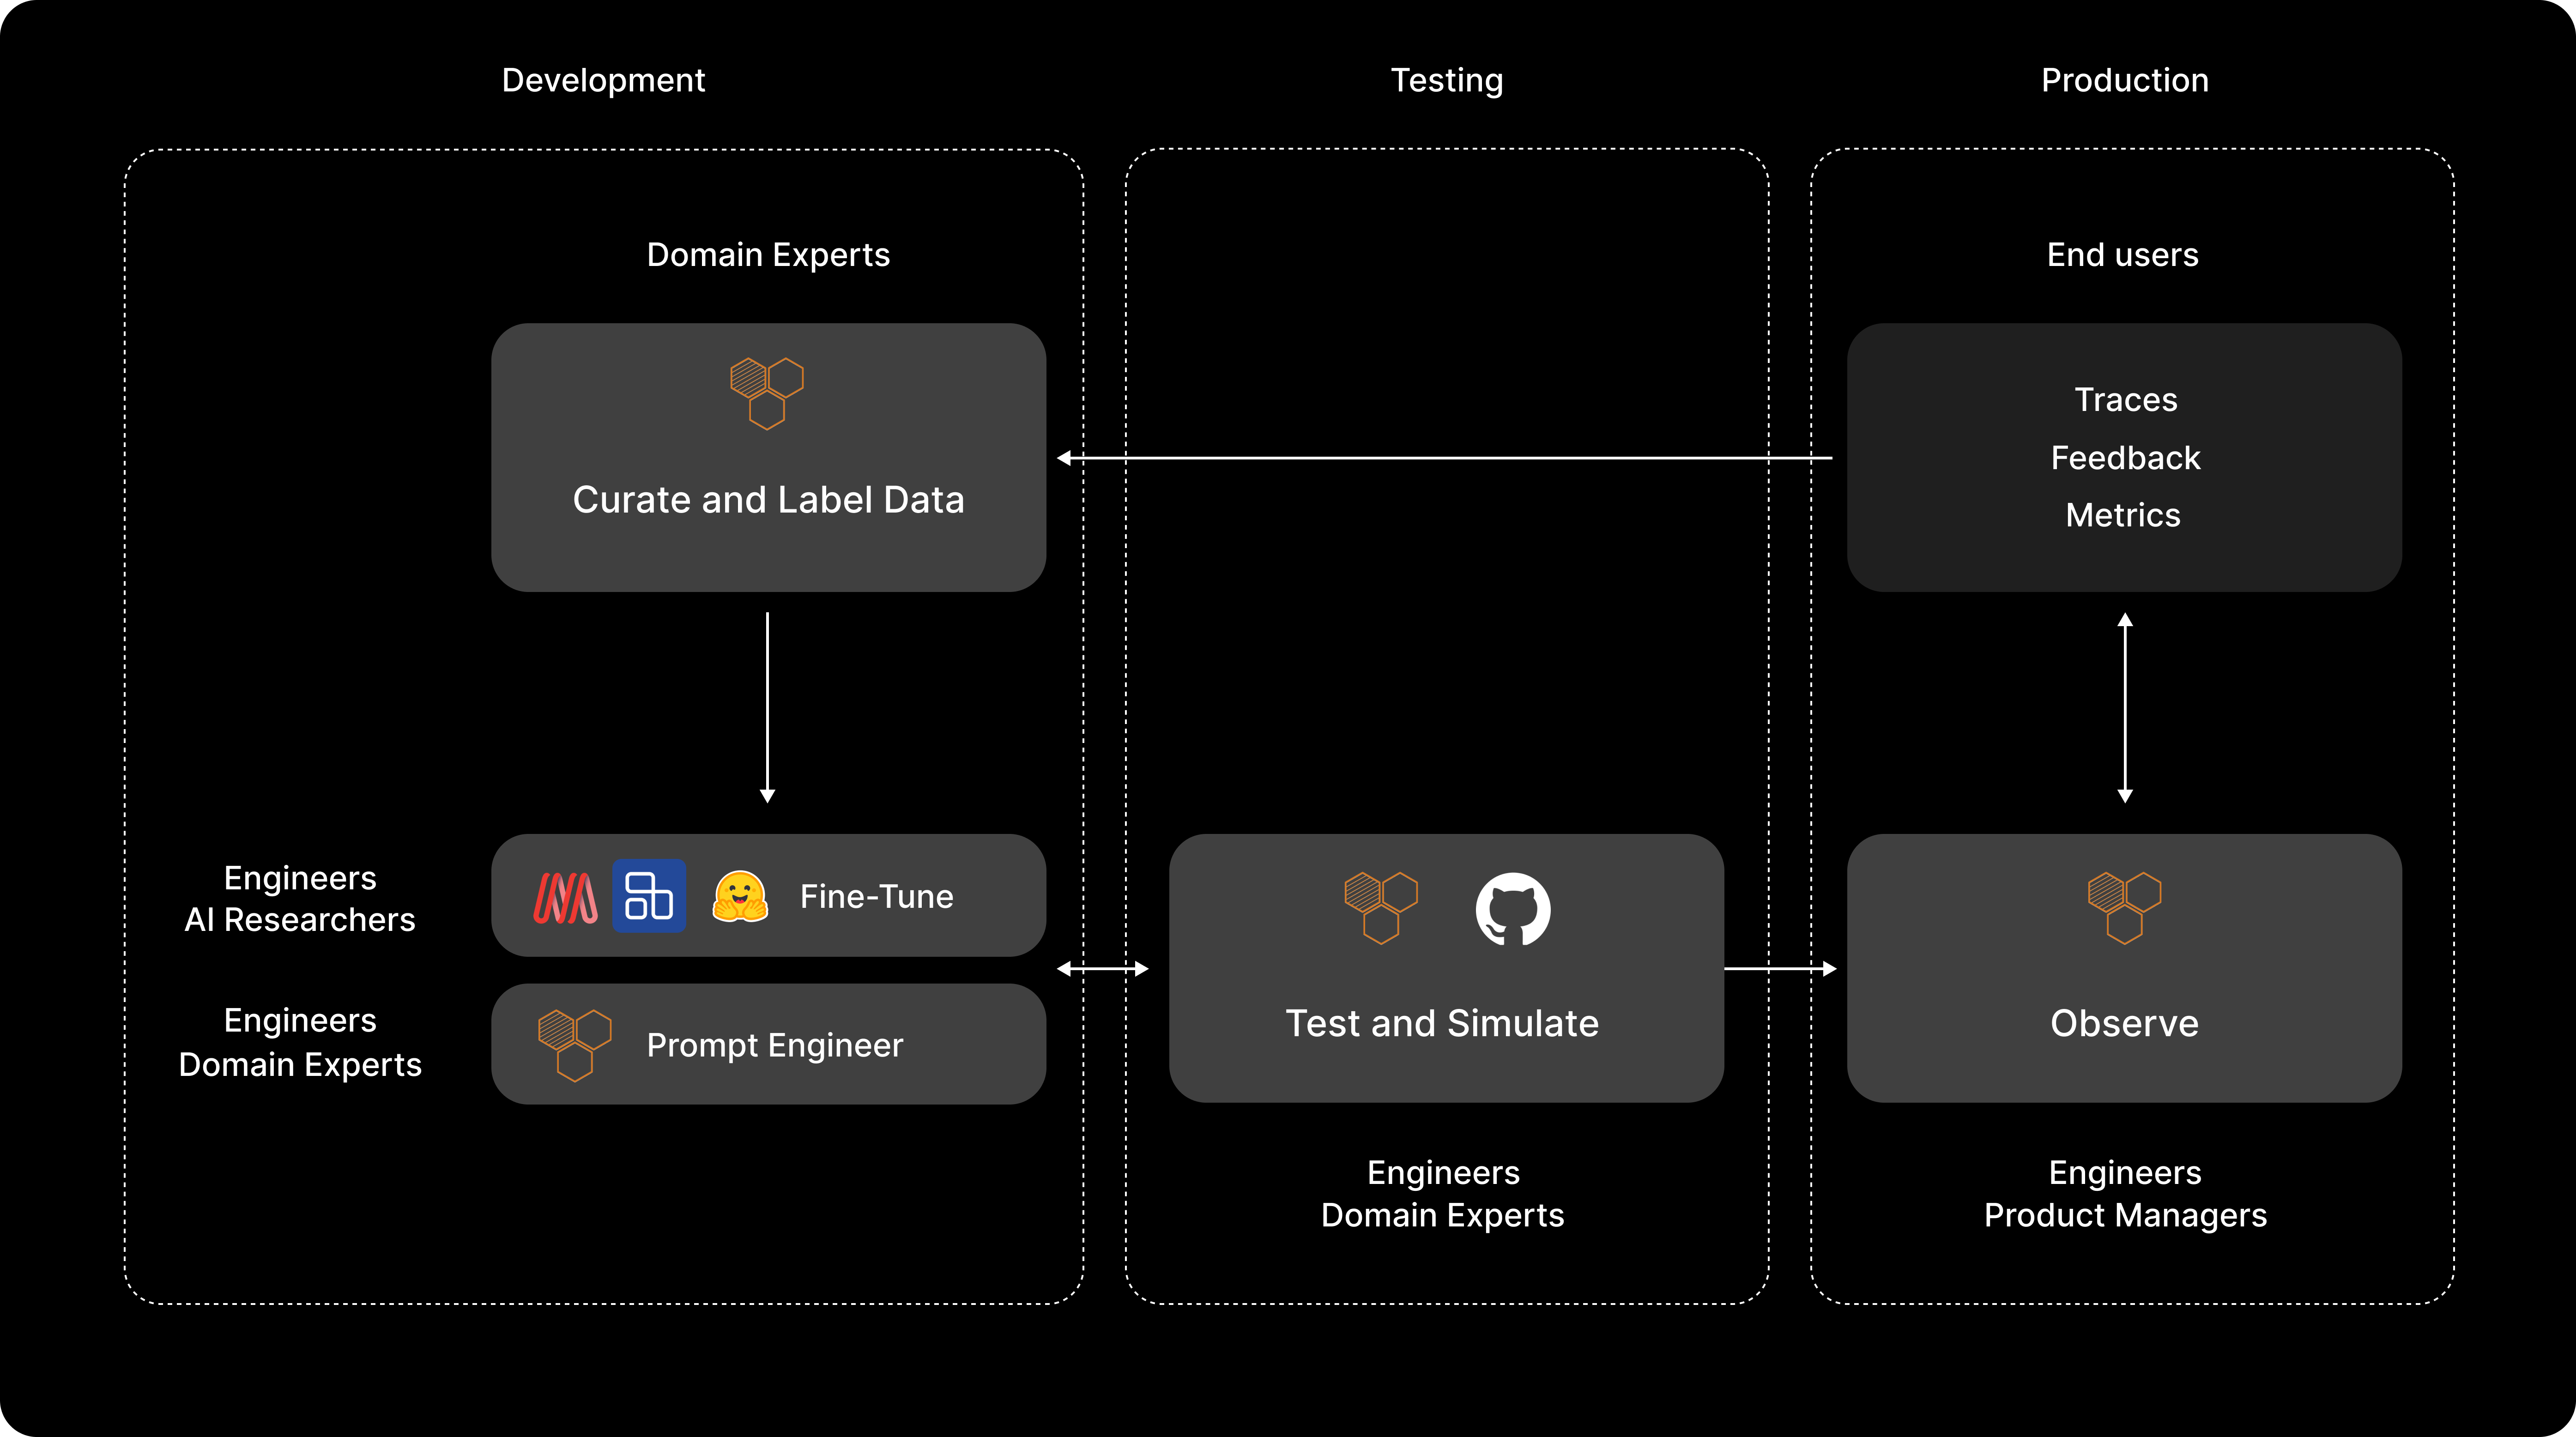Click the Development heading
This screenshot has height=1437, width=2576.
[x=603, y=80]
